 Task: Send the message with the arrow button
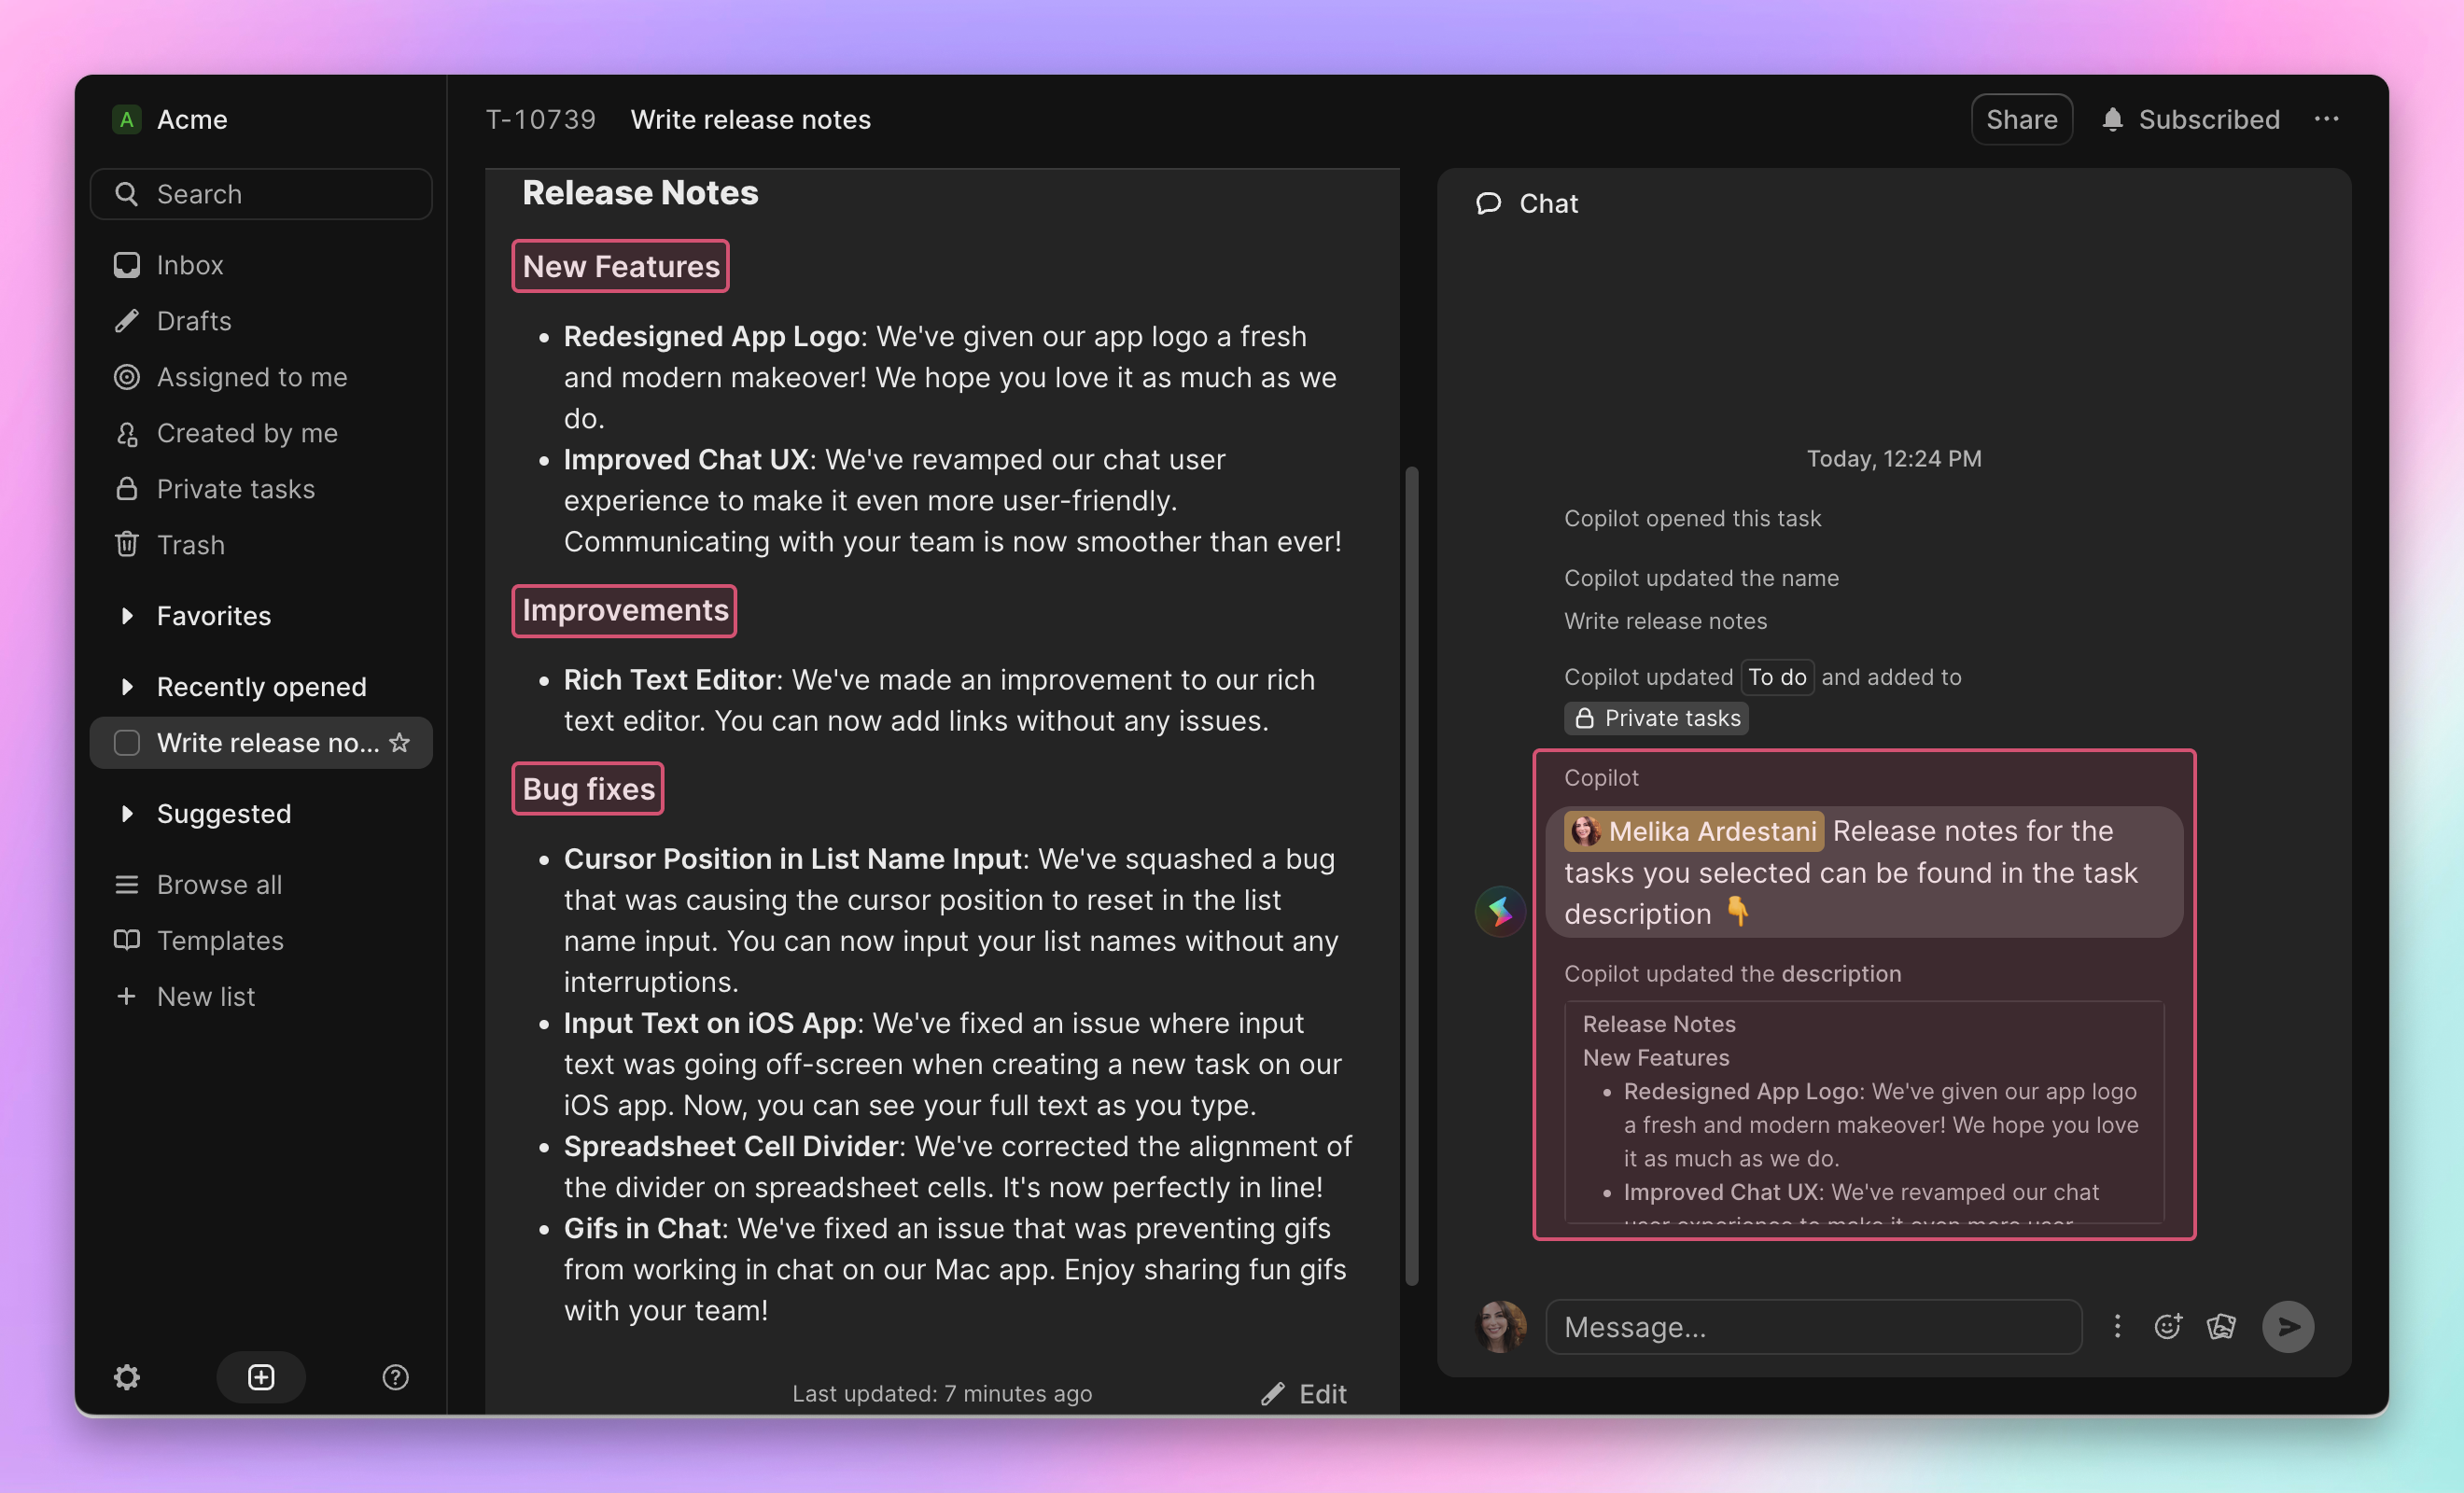pos(2288,1326)
